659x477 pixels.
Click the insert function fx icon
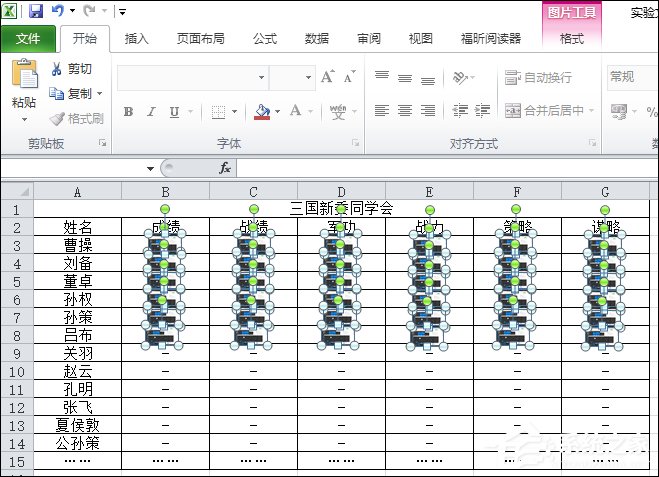[x=225, y=168]
